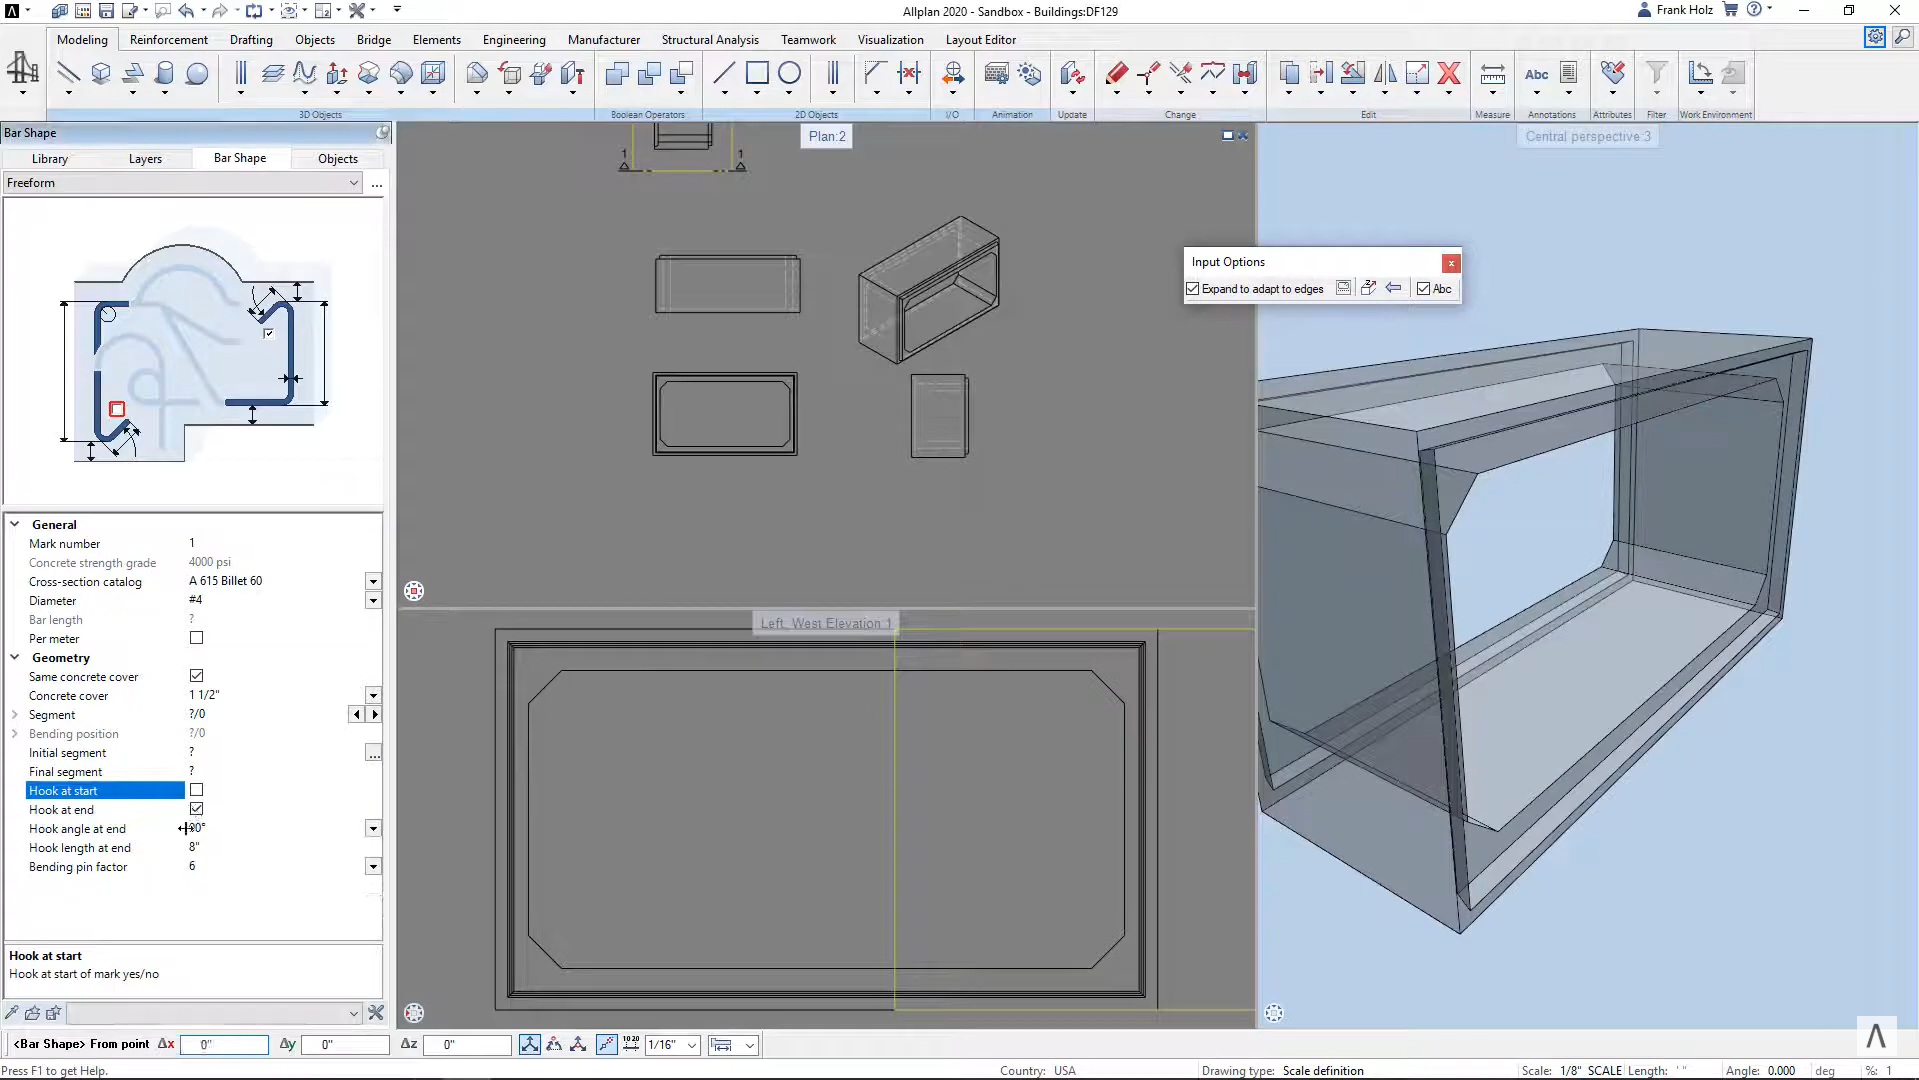Click the Measure tool icon
The height and width of the screenshot is (1080, 1919).
(1492, 73)
